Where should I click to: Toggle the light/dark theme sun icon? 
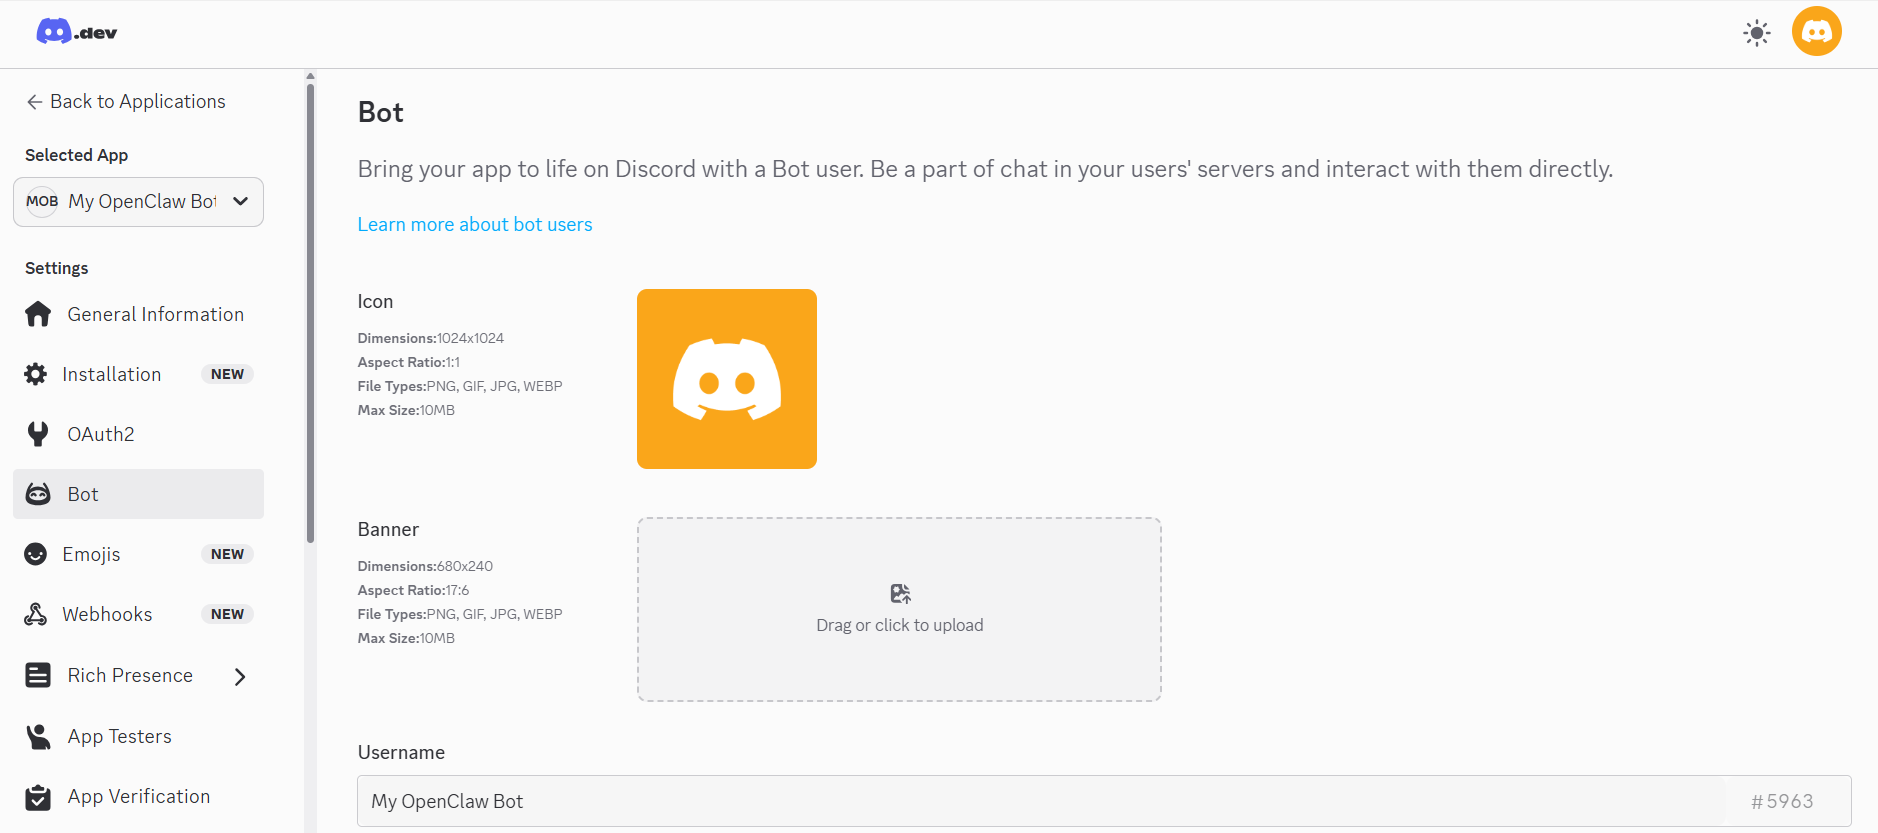pos(1756,33)
